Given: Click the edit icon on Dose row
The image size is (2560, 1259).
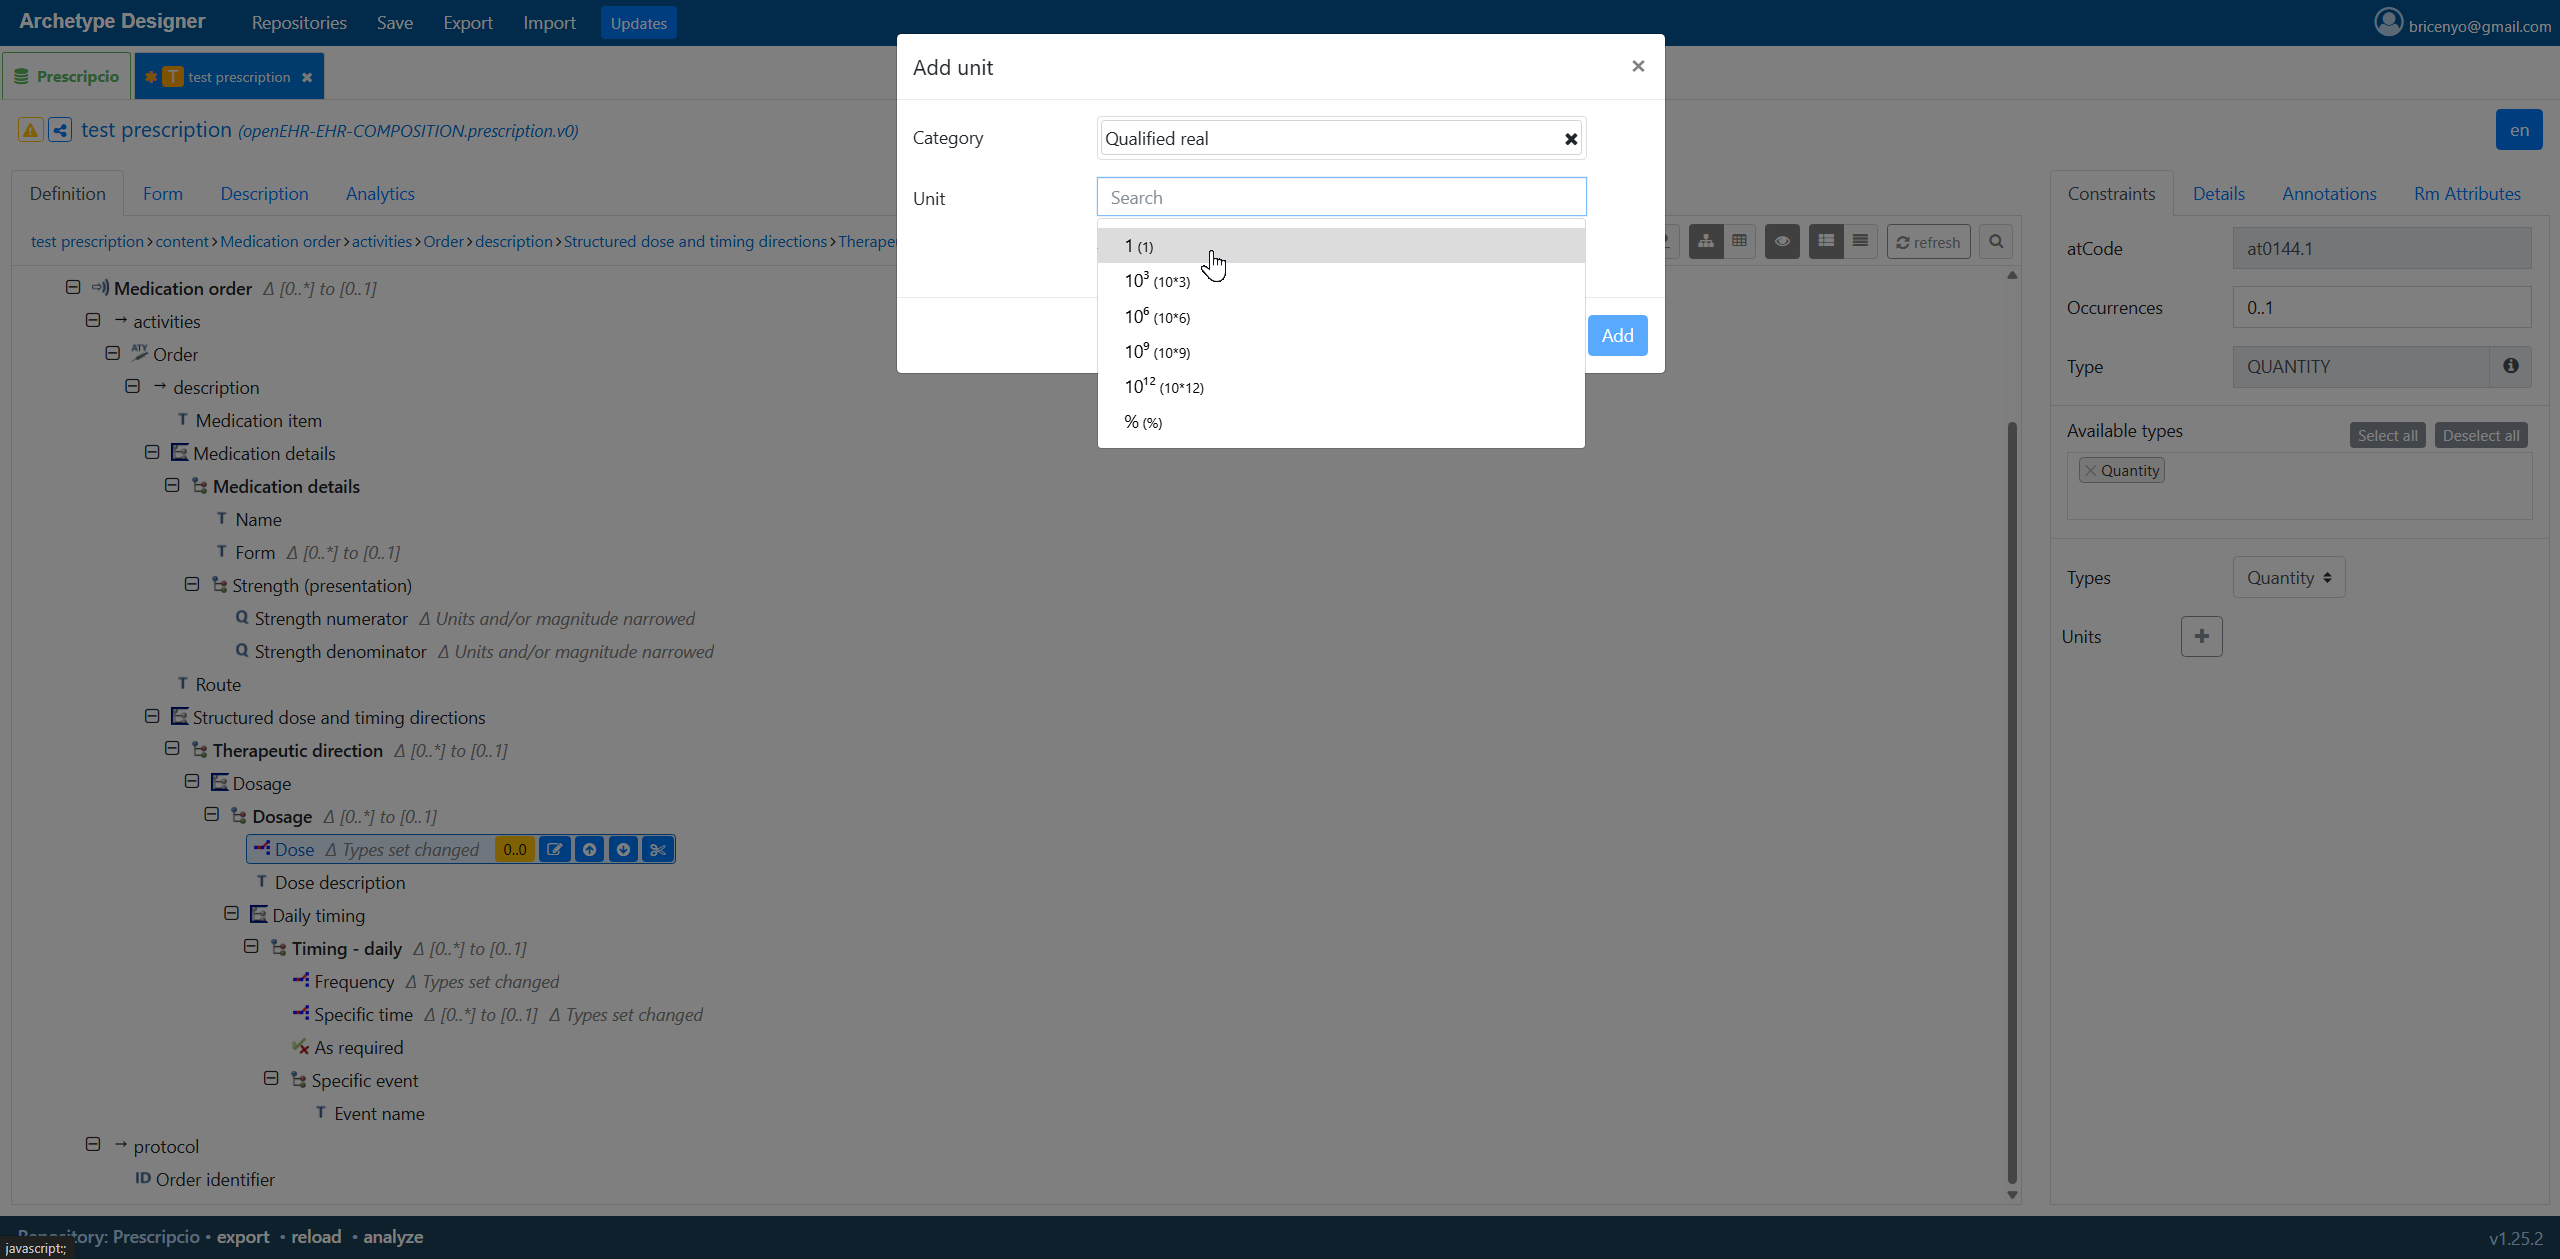Looking at the screenshot, I should (555, 849).
